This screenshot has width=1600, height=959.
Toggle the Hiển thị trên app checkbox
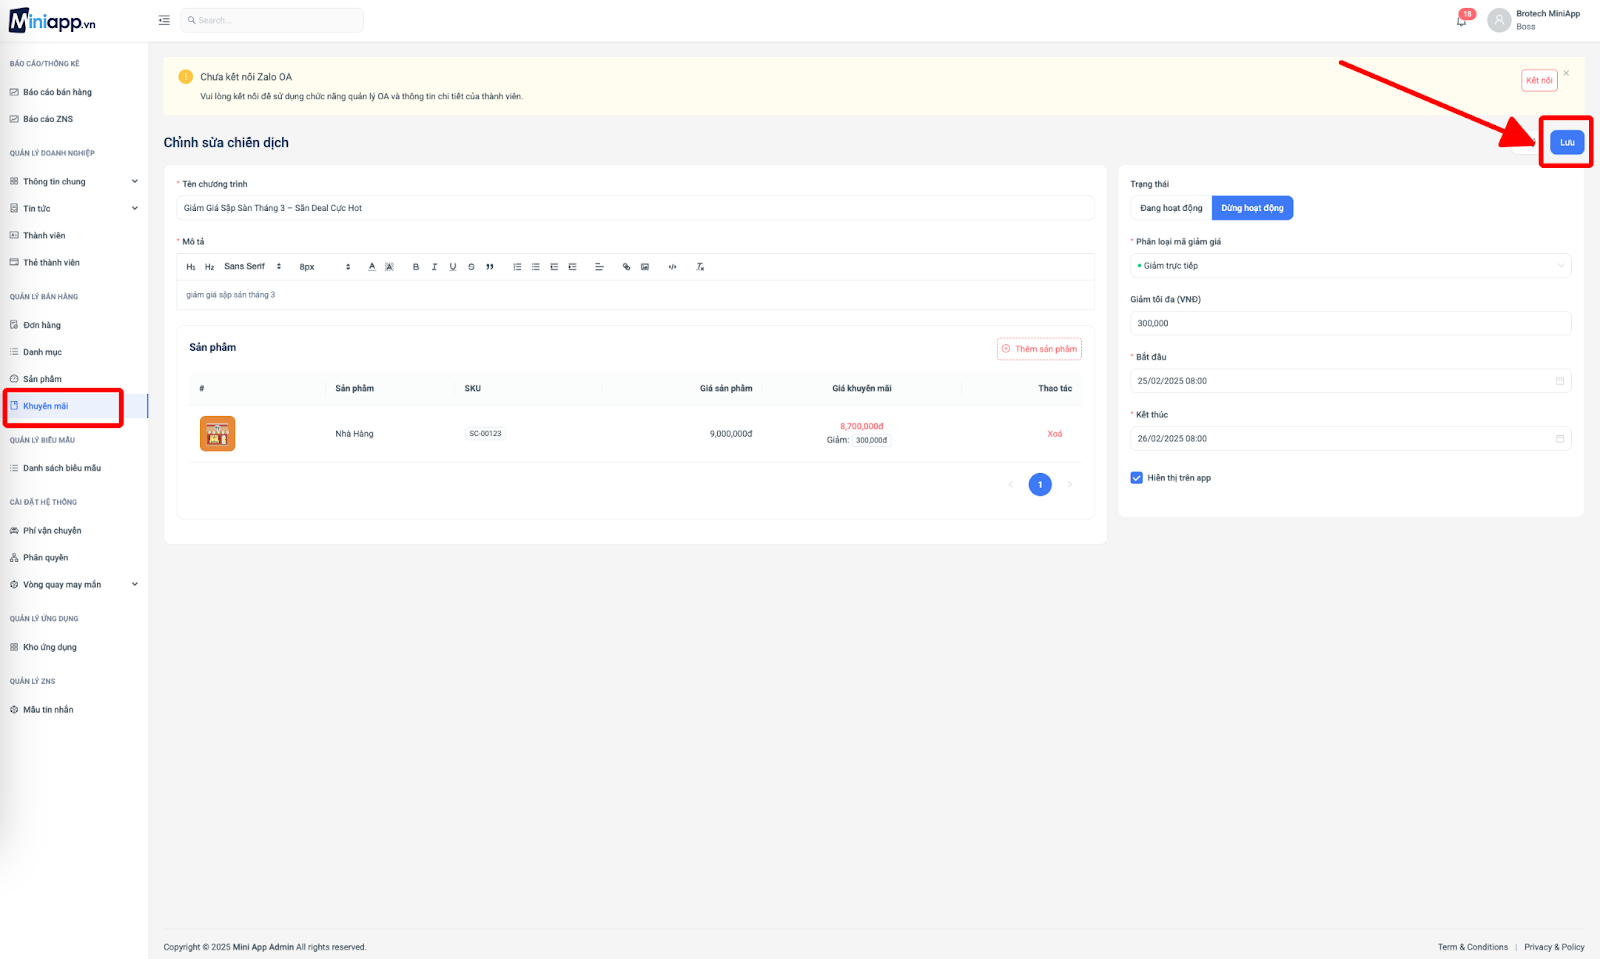1136,478
